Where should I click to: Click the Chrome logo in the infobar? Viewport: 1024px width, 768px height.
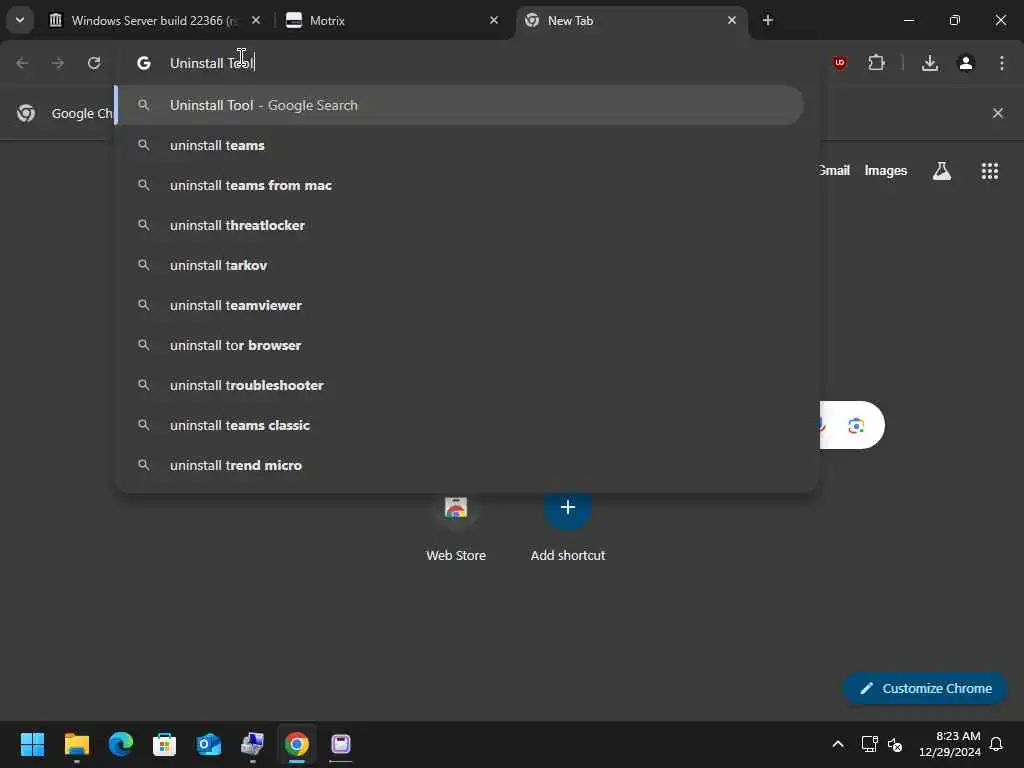(26, 113)
